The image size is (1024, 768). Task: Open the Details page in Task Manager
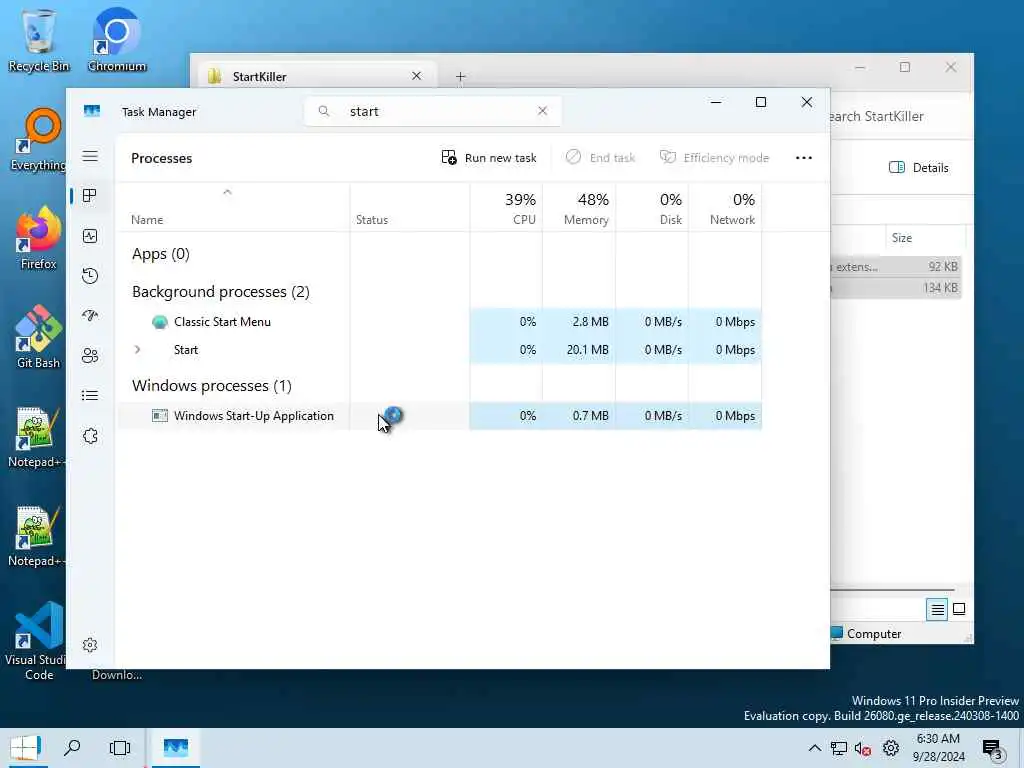[x=90, y=395]
